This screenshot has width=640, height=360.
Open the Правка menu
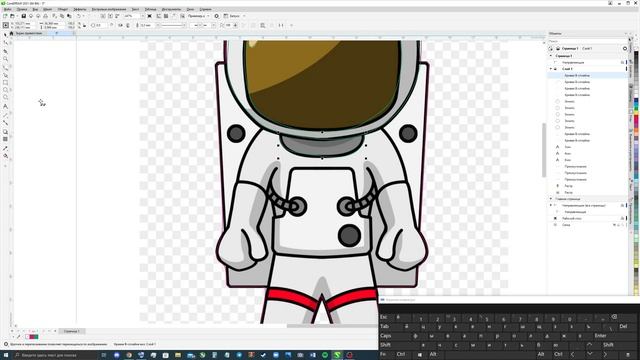(22, 9)
